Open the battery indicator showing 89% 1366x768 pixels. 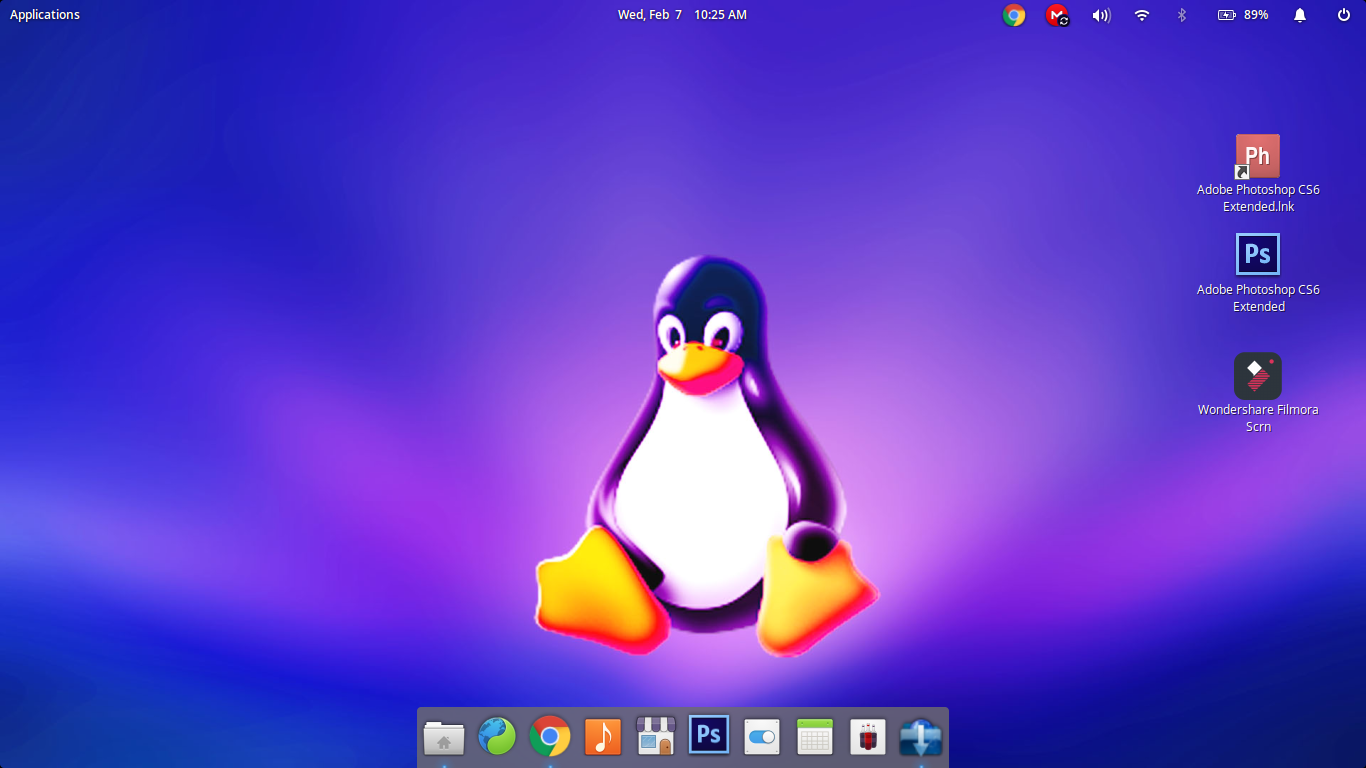1243,15
